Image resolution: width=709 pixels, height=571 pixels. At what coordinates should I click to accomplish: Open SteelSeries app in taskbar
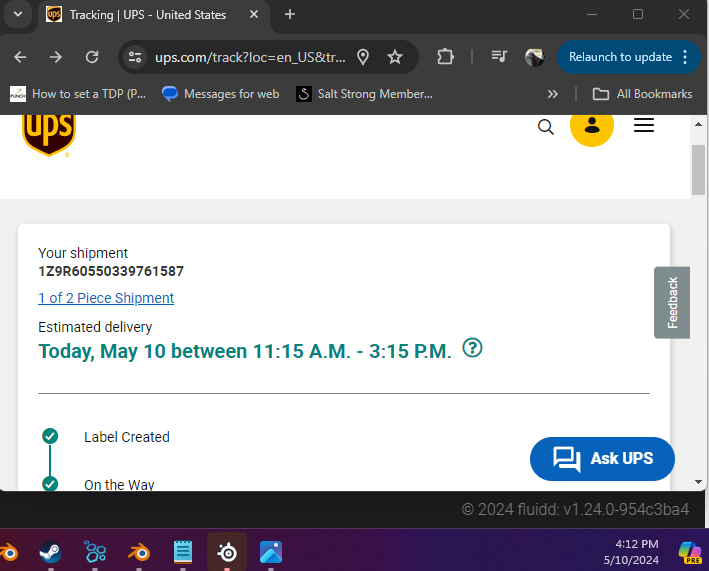coord(227,552)
